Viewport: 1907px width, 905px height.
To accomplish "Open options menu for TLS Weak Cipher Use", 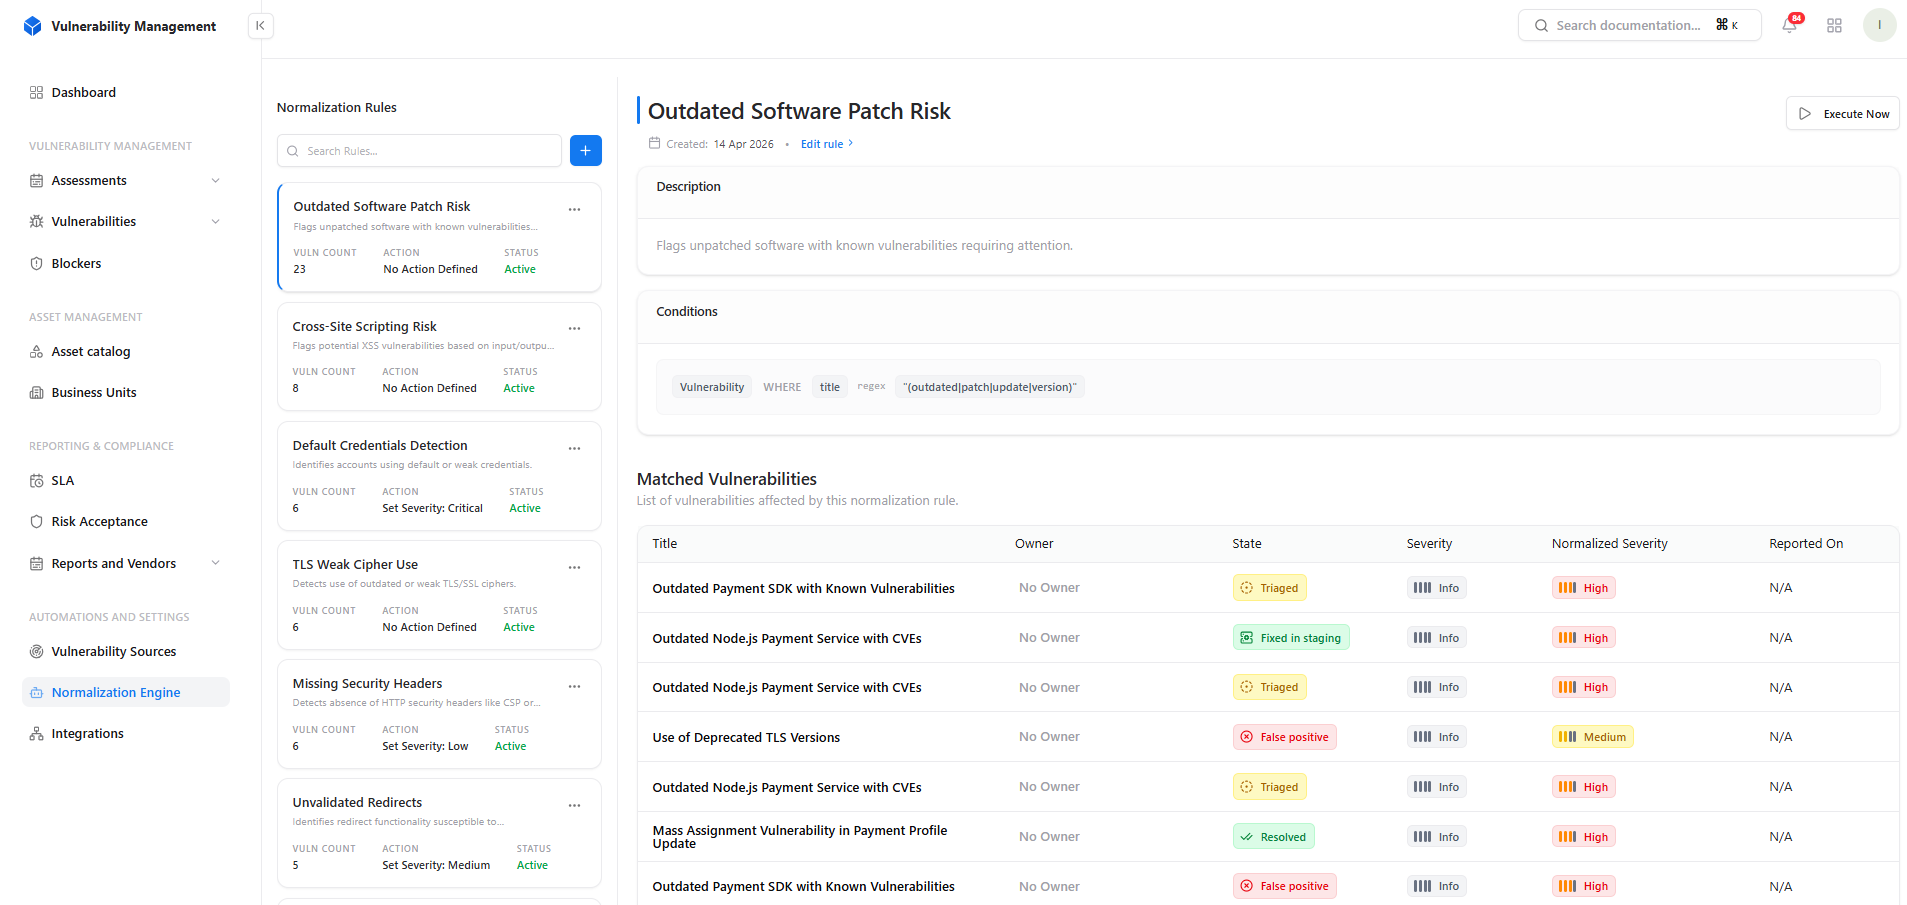I will [x=574, y=567].
